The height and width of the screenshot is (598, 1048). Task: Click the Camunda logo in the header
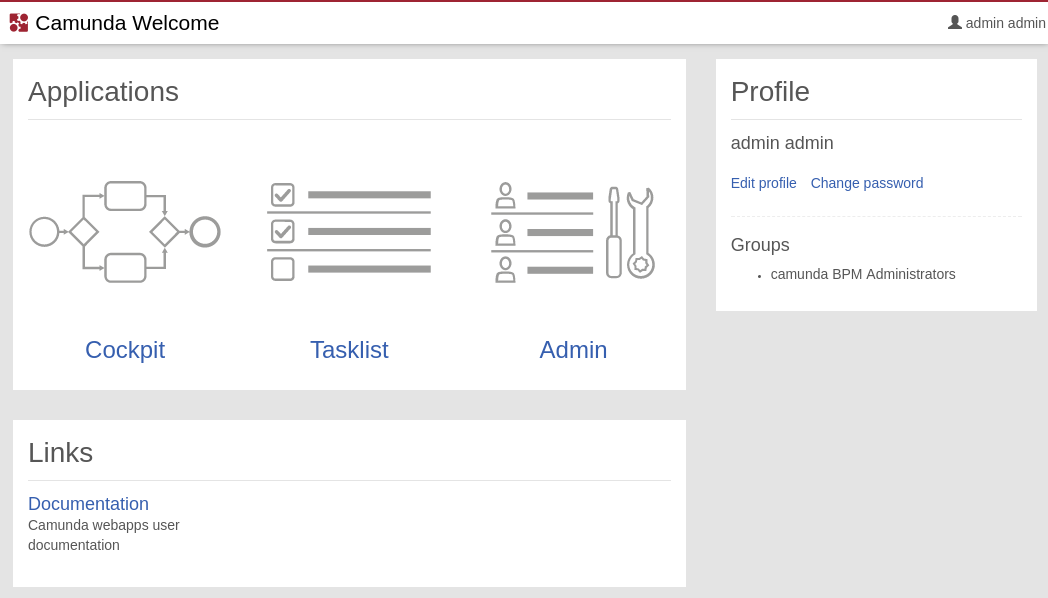19,22
